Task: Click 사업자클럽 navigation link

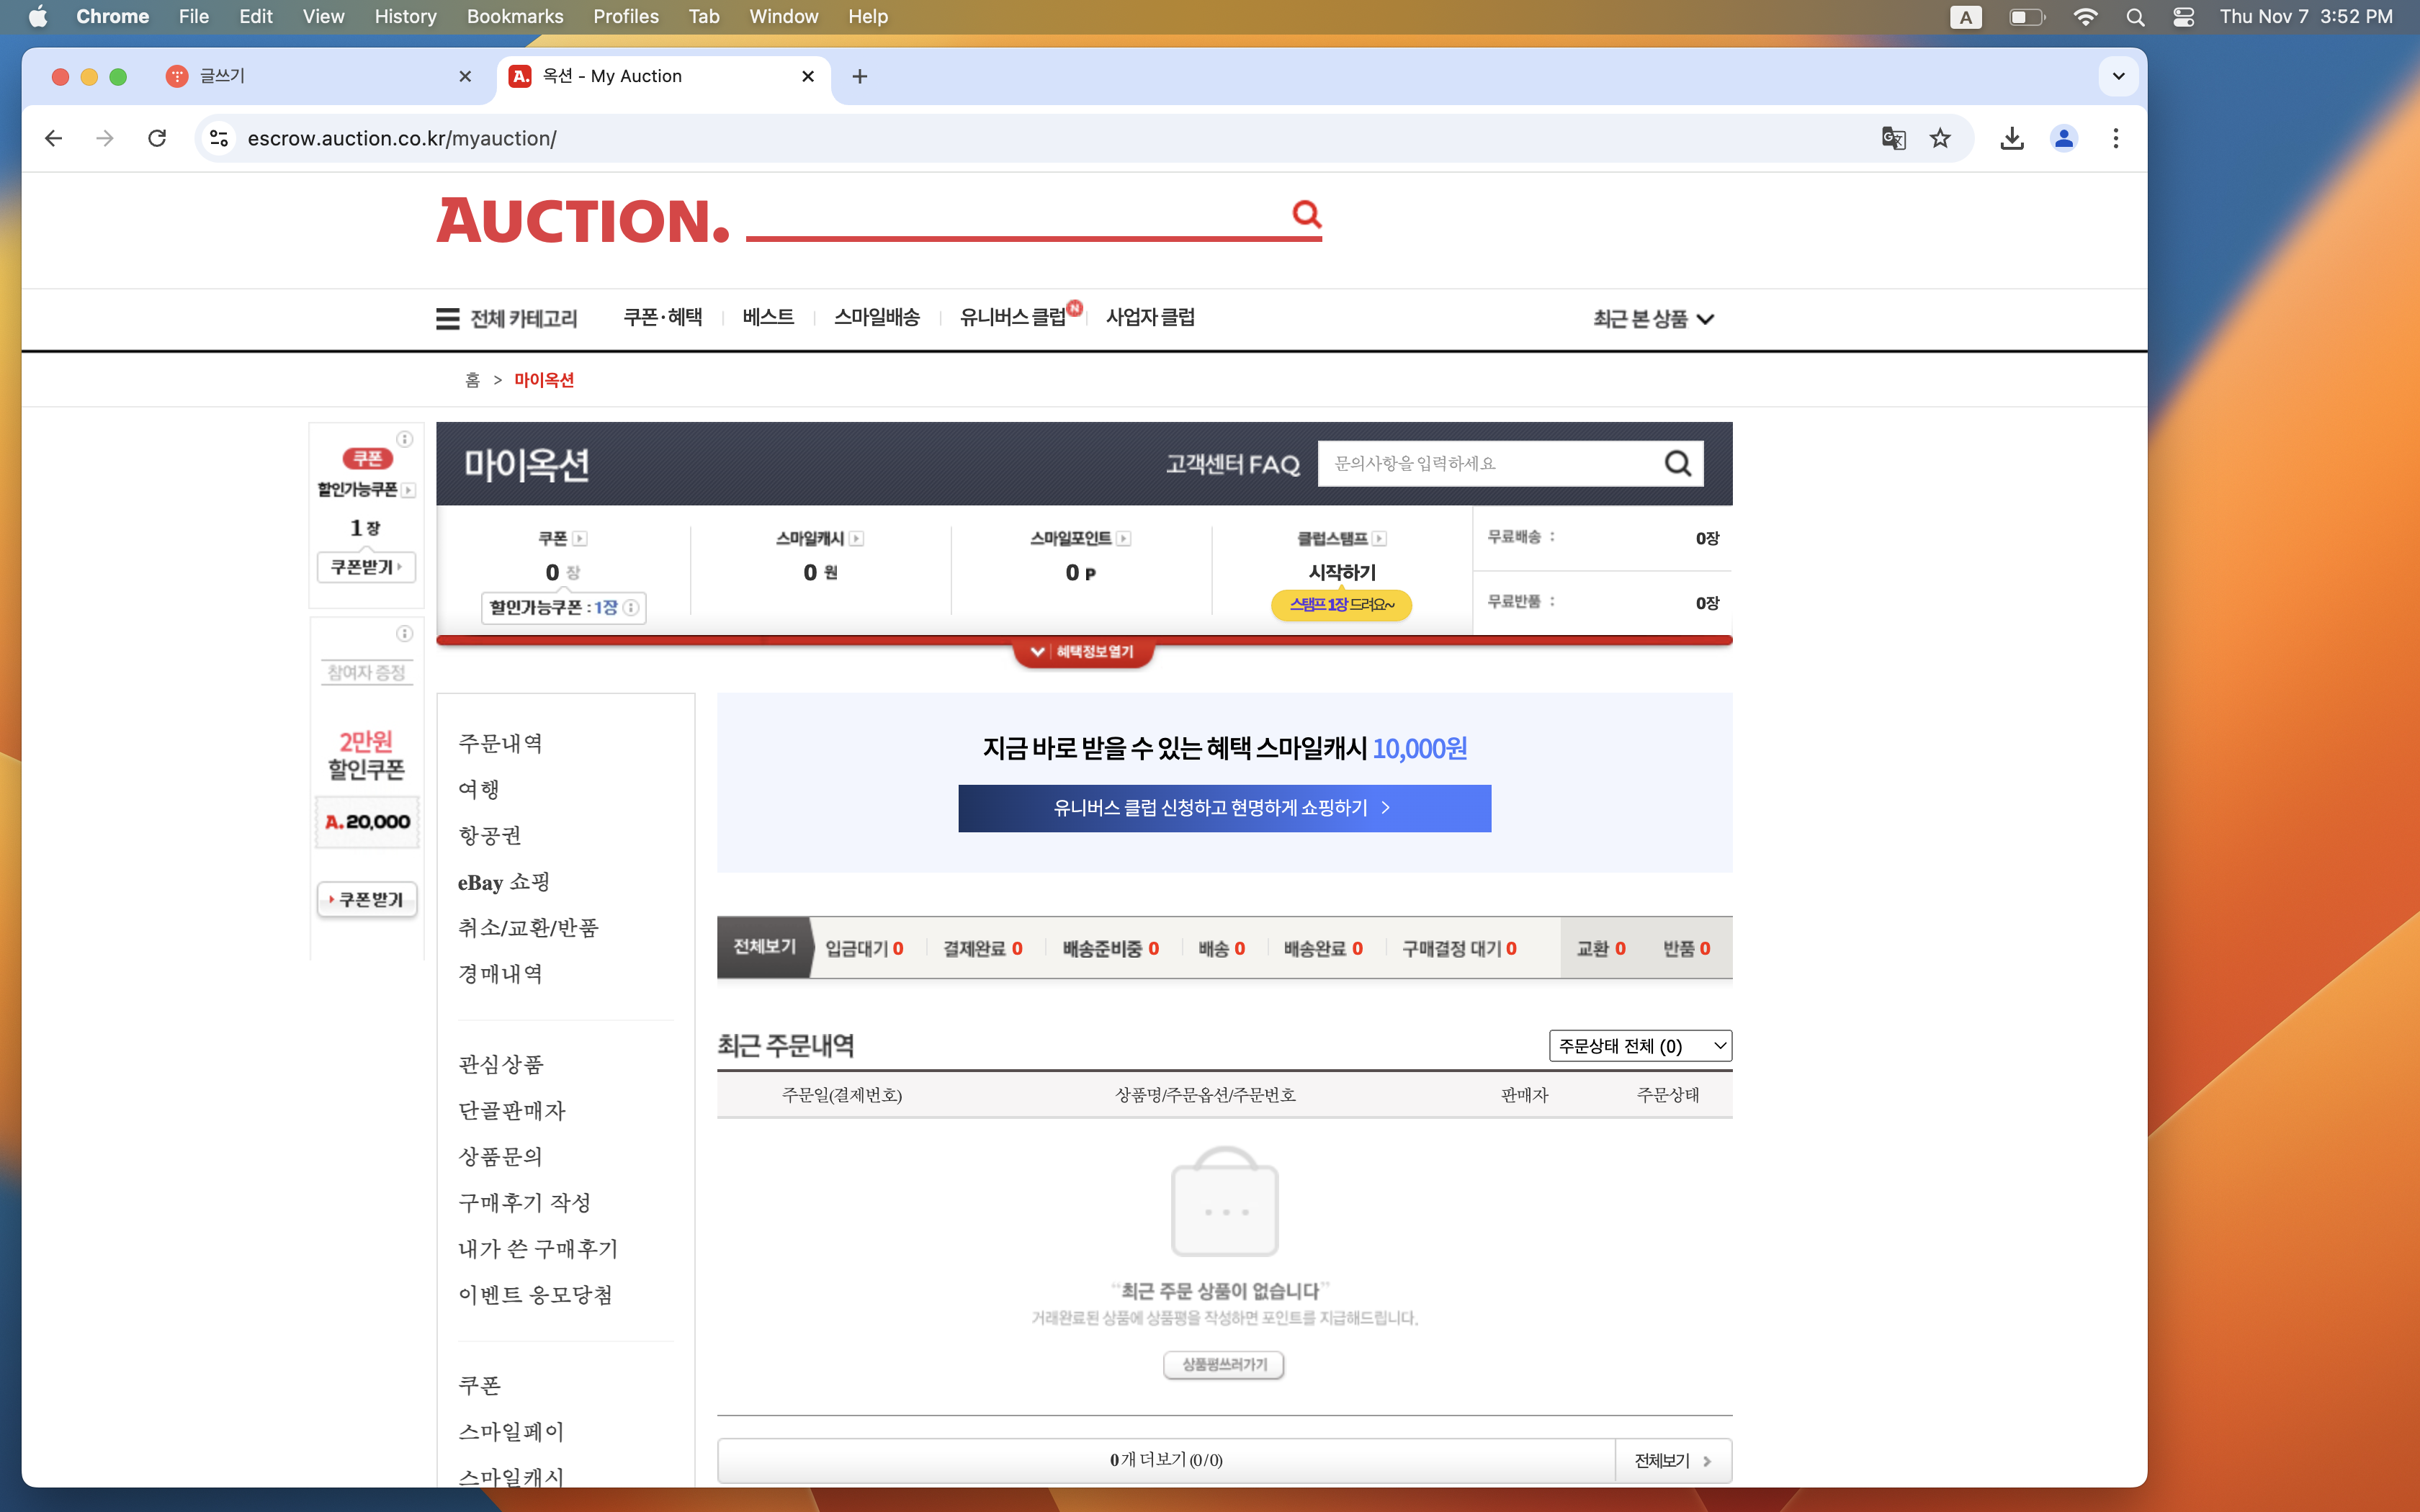Action: pyautogui.click(x=1150, y=317)
